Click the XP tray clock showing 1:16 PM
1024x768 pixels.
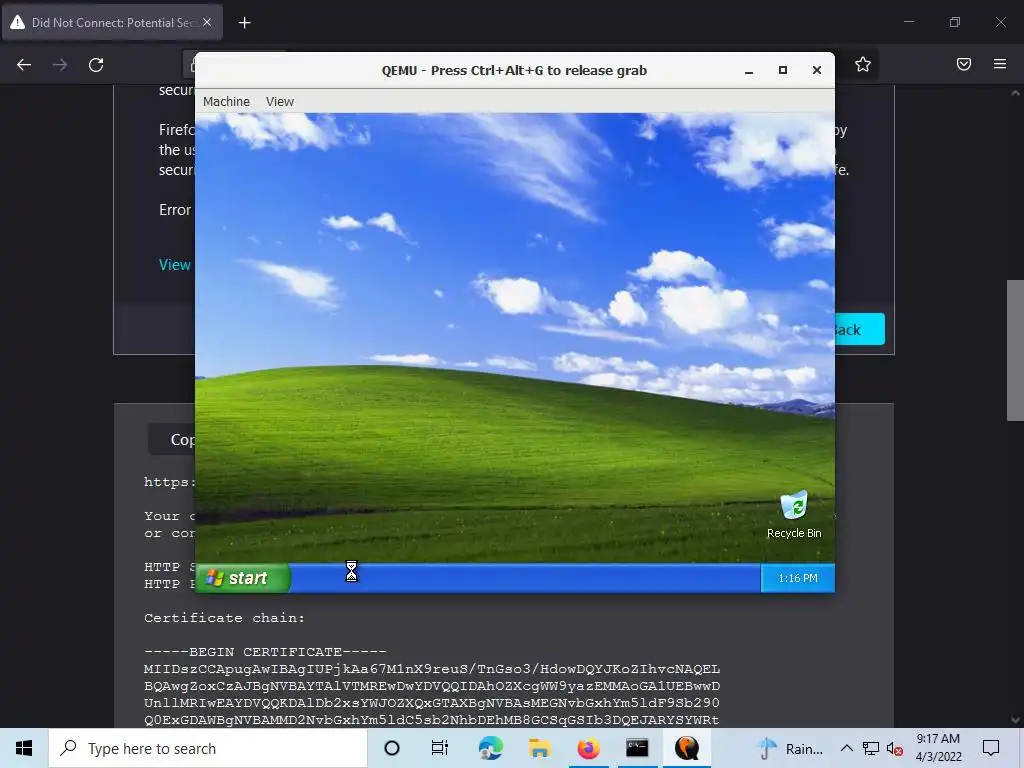pos(797,578)
